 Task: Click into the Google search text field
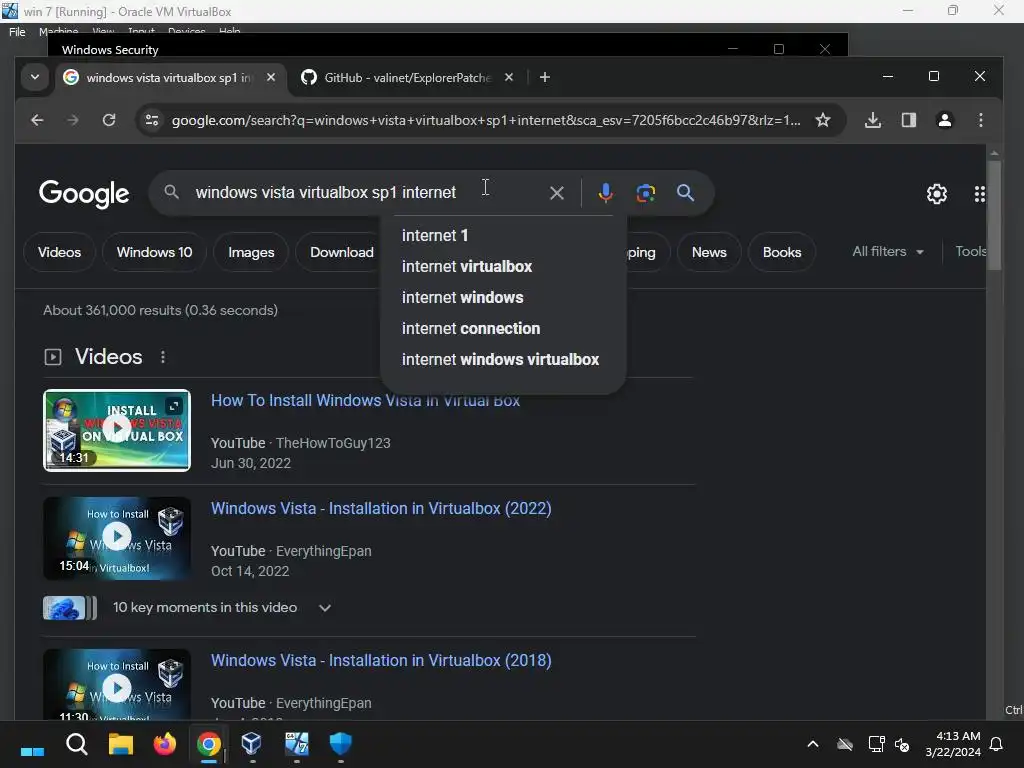[x=366, y=193]
